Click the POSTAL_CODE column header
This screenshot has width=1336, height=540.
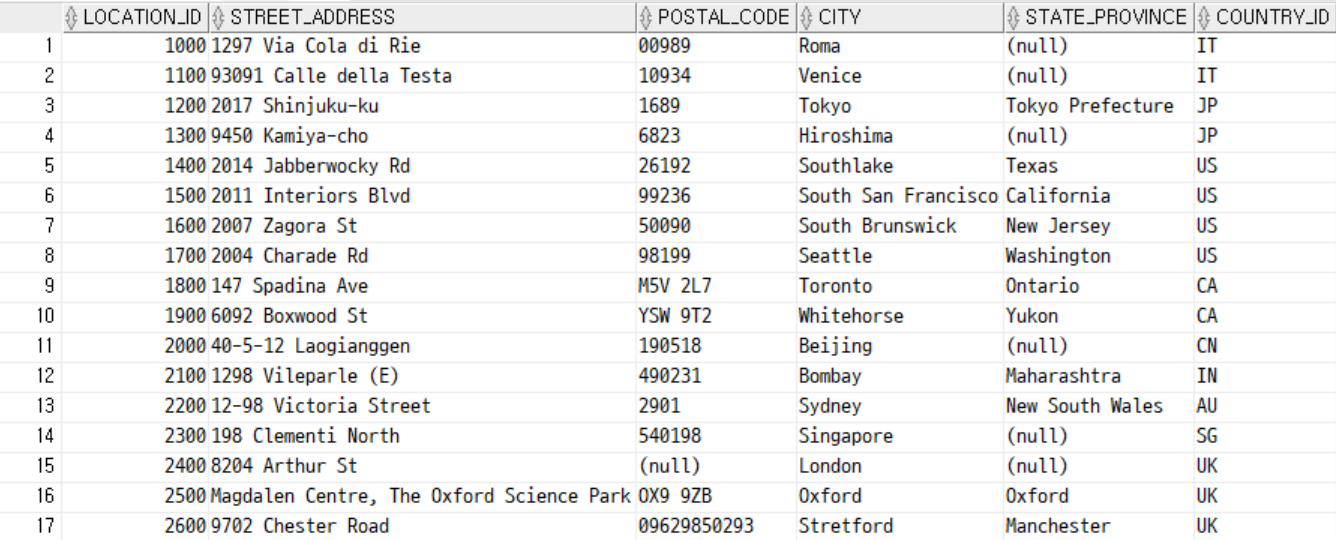(x=715, y=17)
